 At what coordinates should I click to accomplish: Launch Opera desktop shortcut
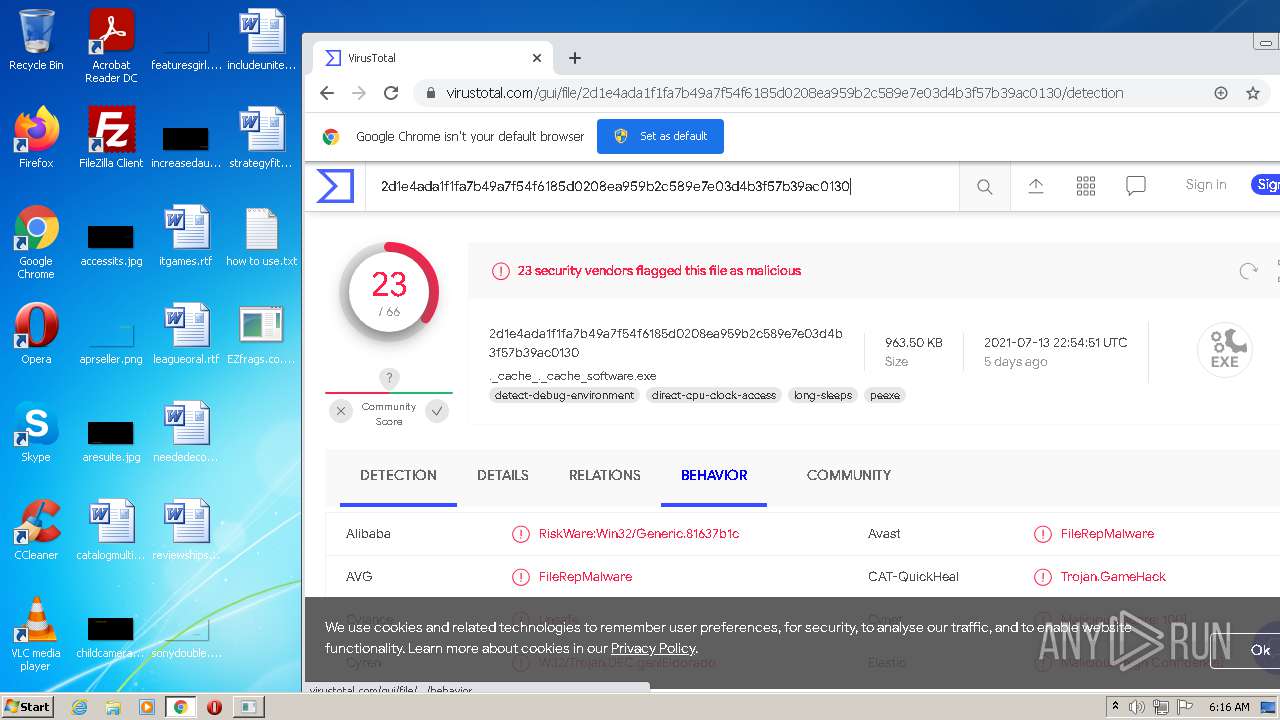36,334
